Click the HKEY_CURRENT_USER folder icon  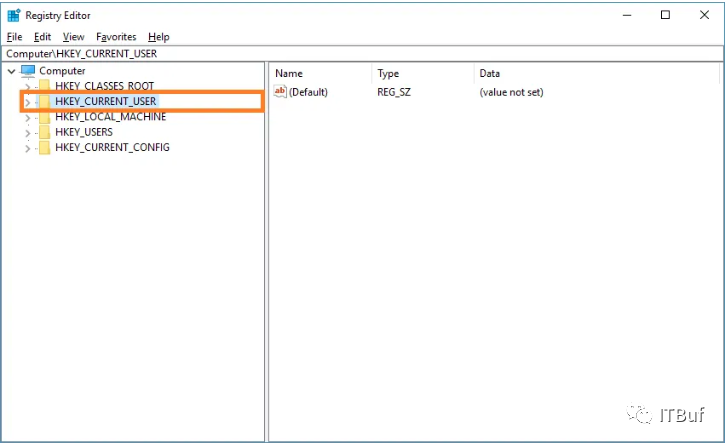[45, 101]
